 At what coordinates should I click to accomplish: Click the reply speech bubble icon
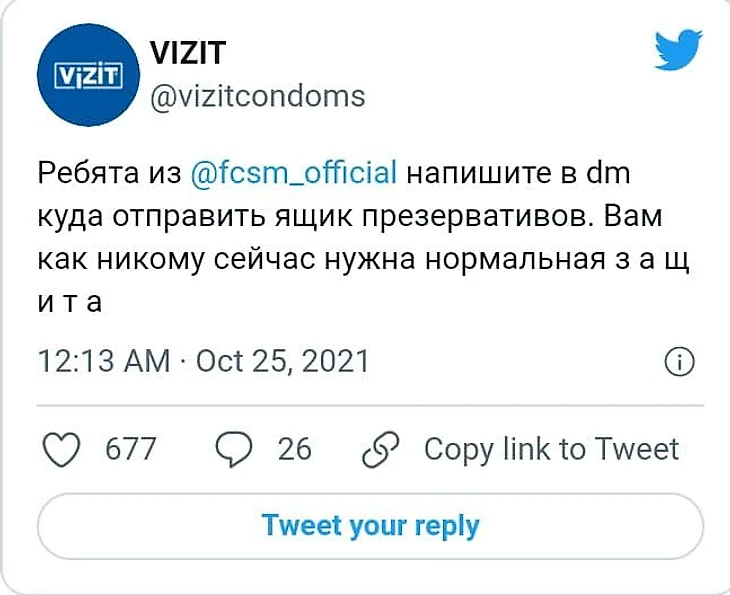coord(234,449)
